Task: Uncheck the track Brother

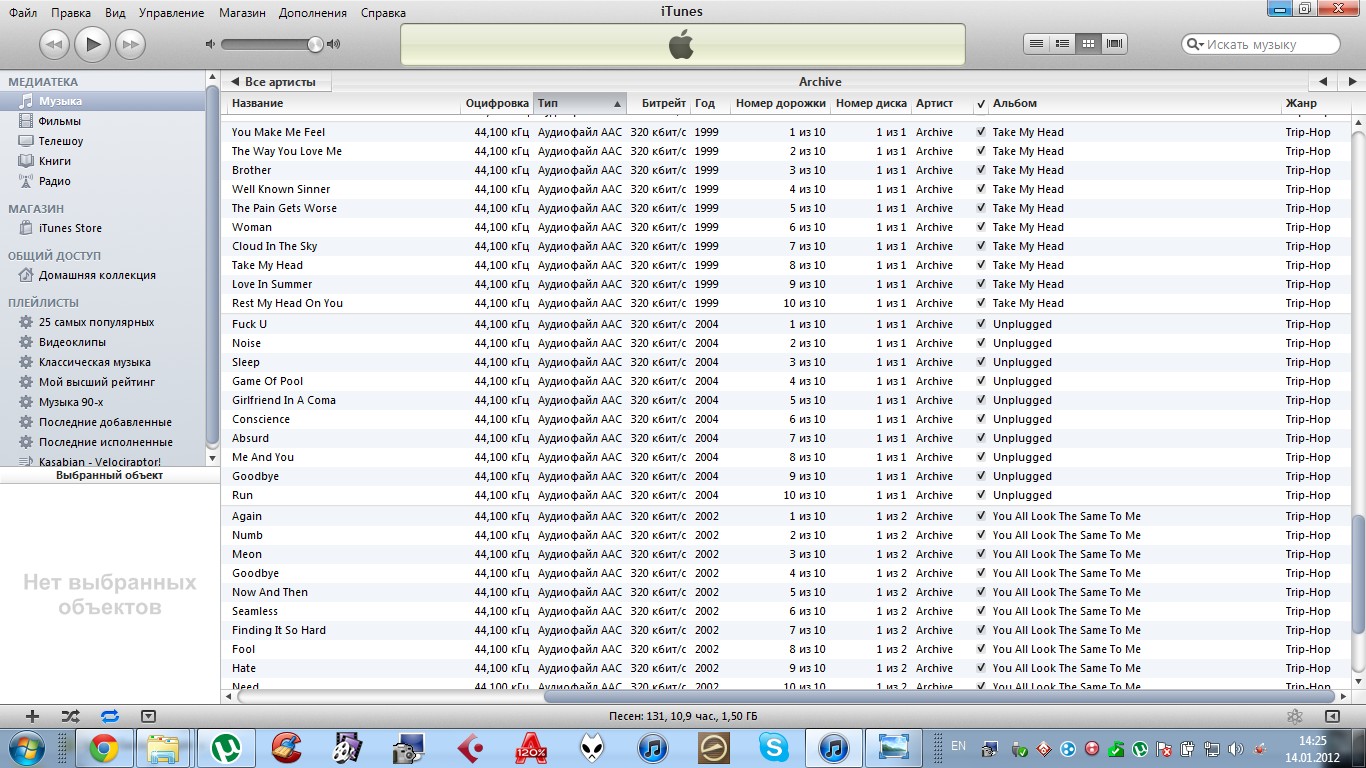Action: [981, 170]
